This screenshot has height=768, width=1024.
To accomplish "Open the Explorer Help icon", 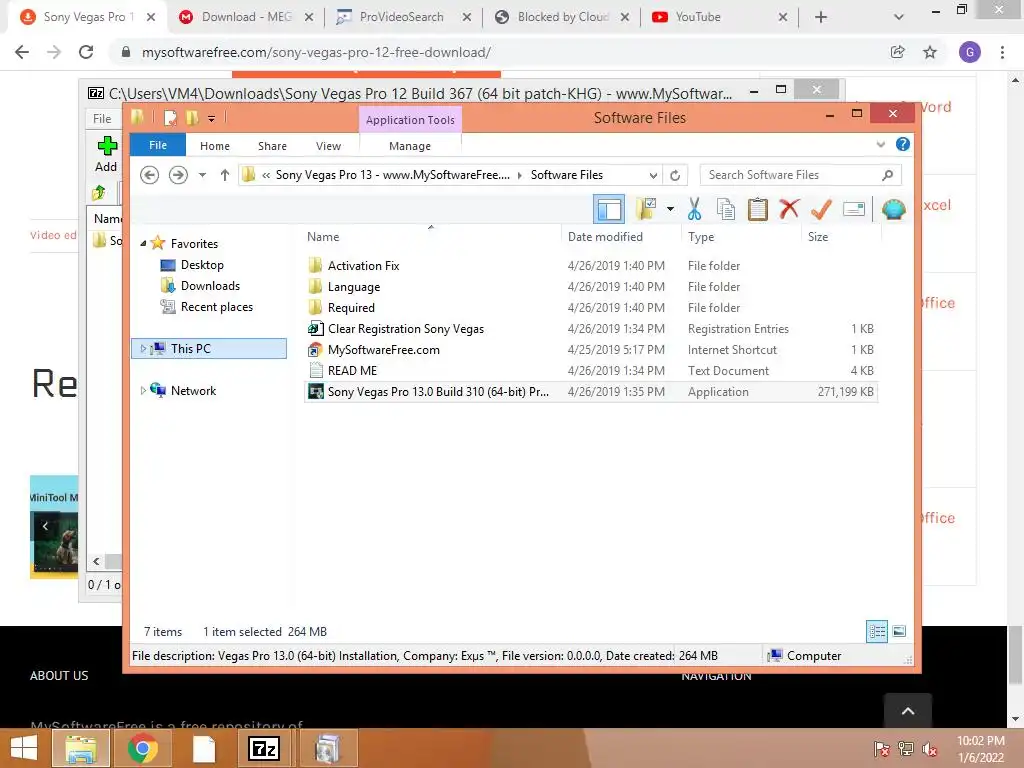I will [903, 144].
